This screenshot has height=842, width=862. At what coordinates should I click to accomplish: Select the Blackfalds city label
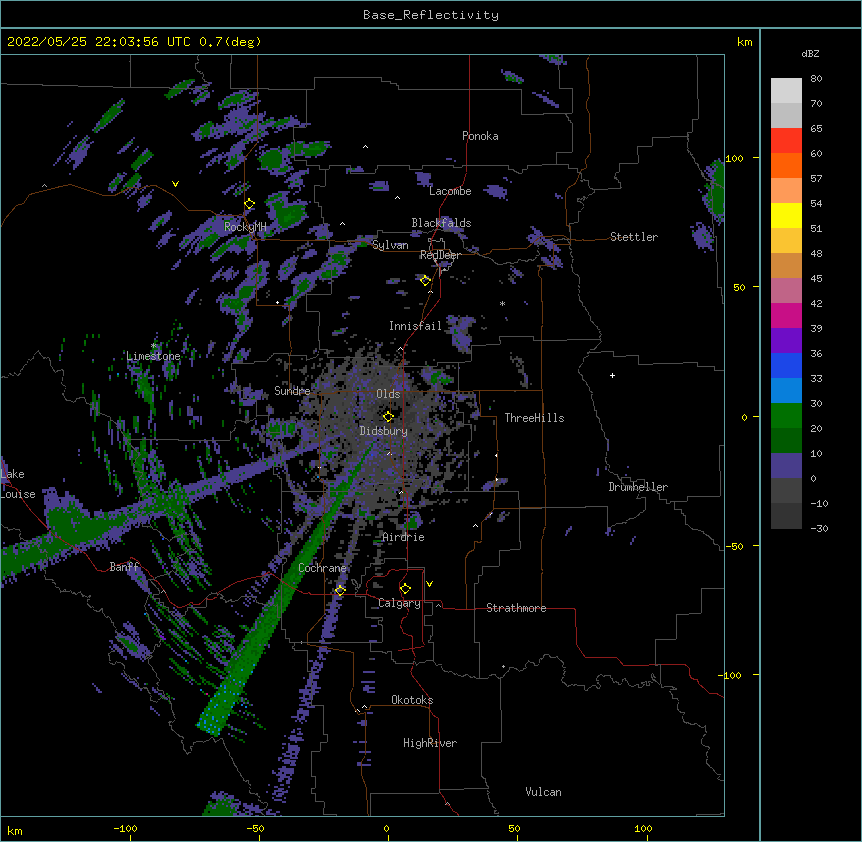(x=441, y=223)
